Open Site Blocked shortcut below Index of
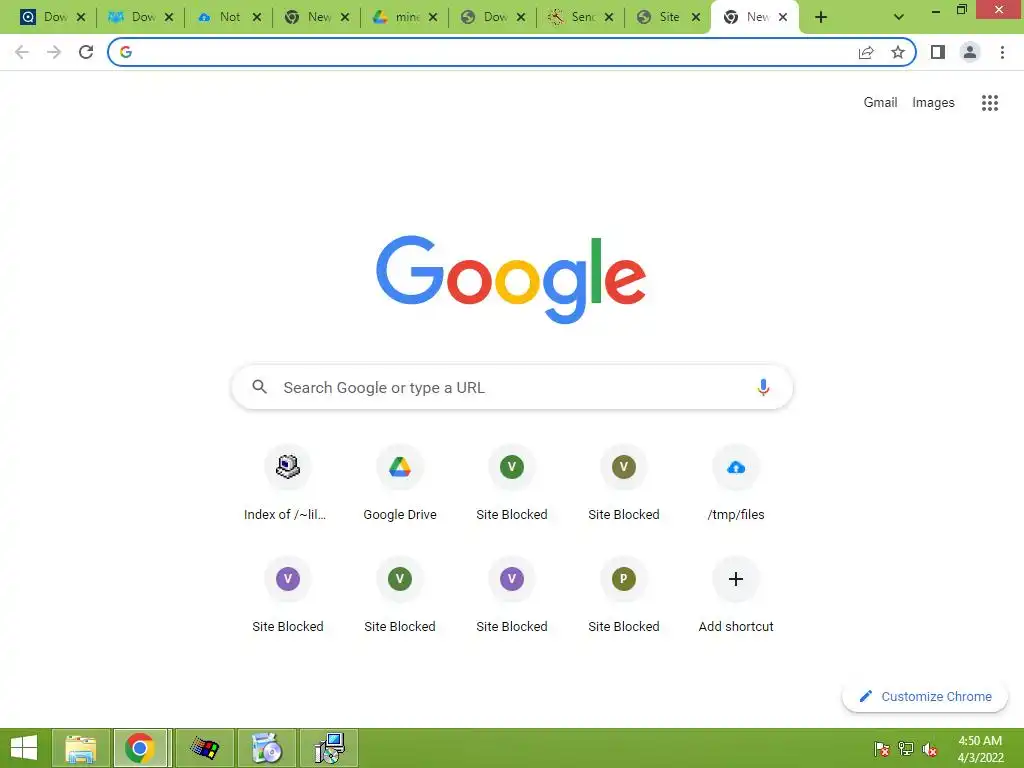Screen dimensions: 1024x768 (287, 596)
